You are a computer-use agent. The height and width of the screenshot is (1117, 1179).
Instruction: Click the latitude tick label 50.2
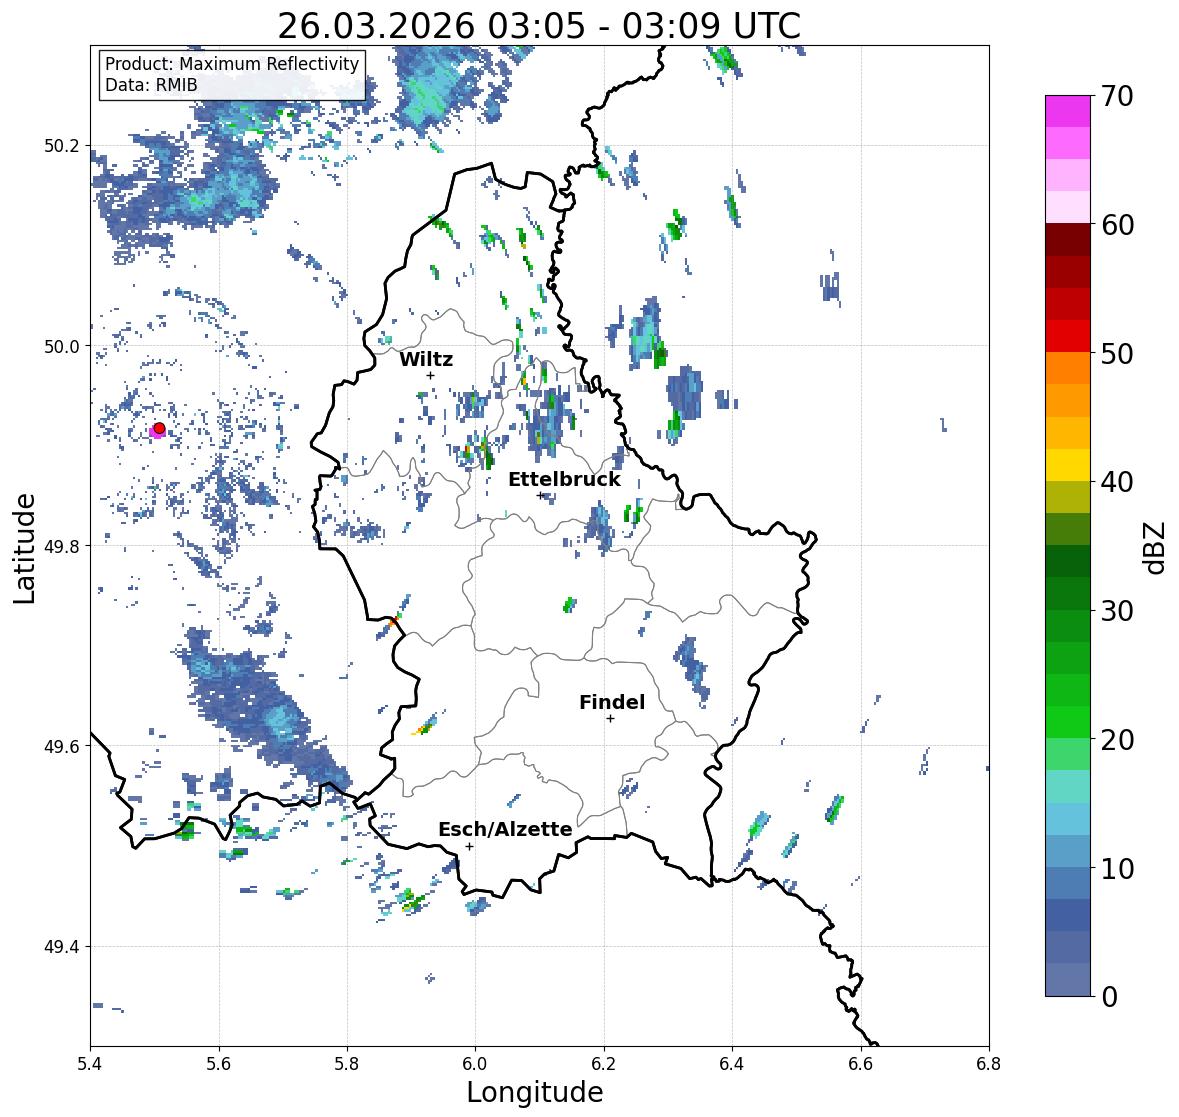click(x=62, y=146)
